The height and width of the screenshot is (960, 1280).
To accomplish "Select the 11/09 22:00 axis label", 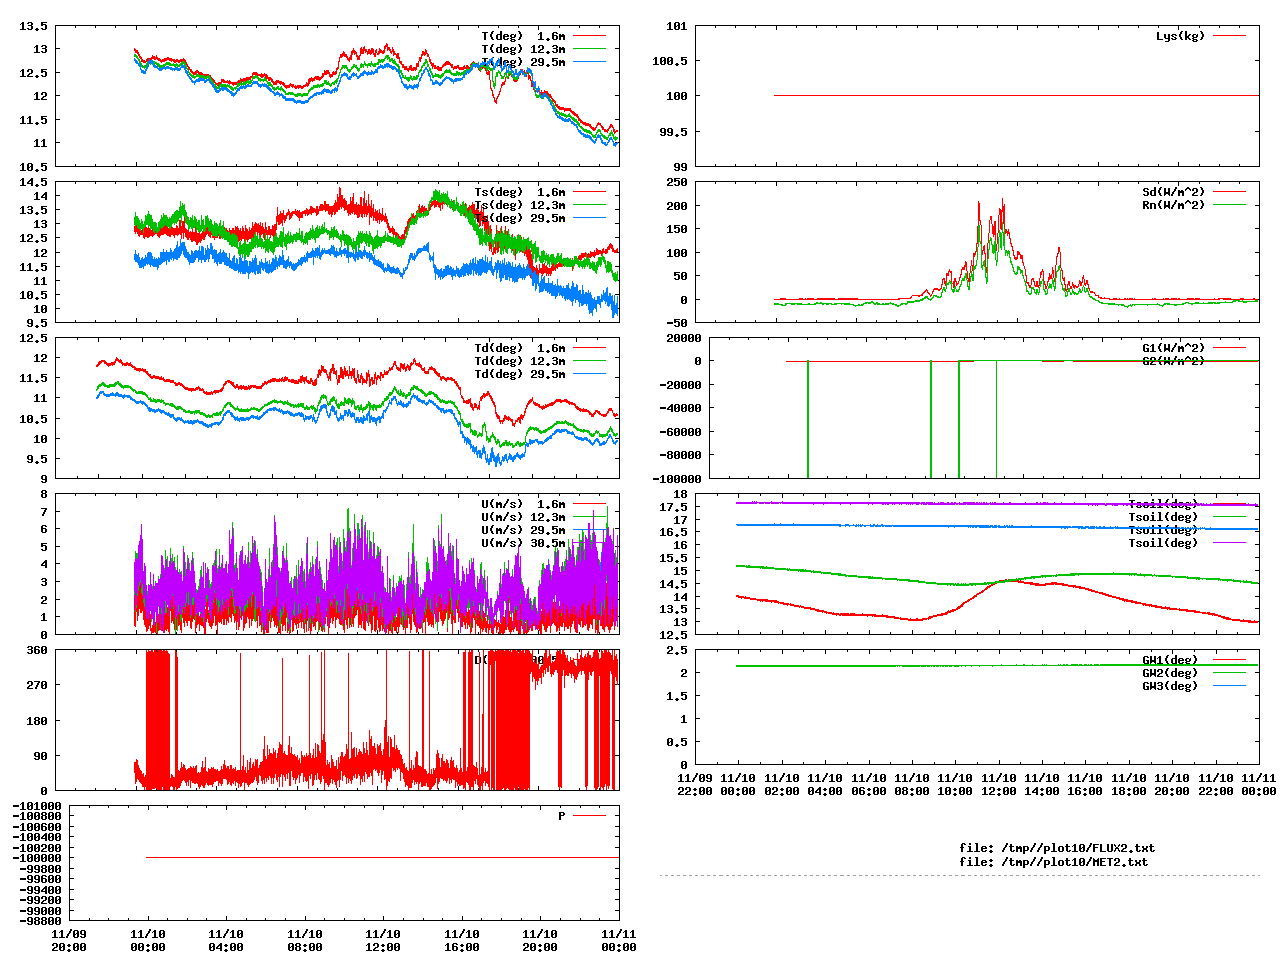I will 695,784.
